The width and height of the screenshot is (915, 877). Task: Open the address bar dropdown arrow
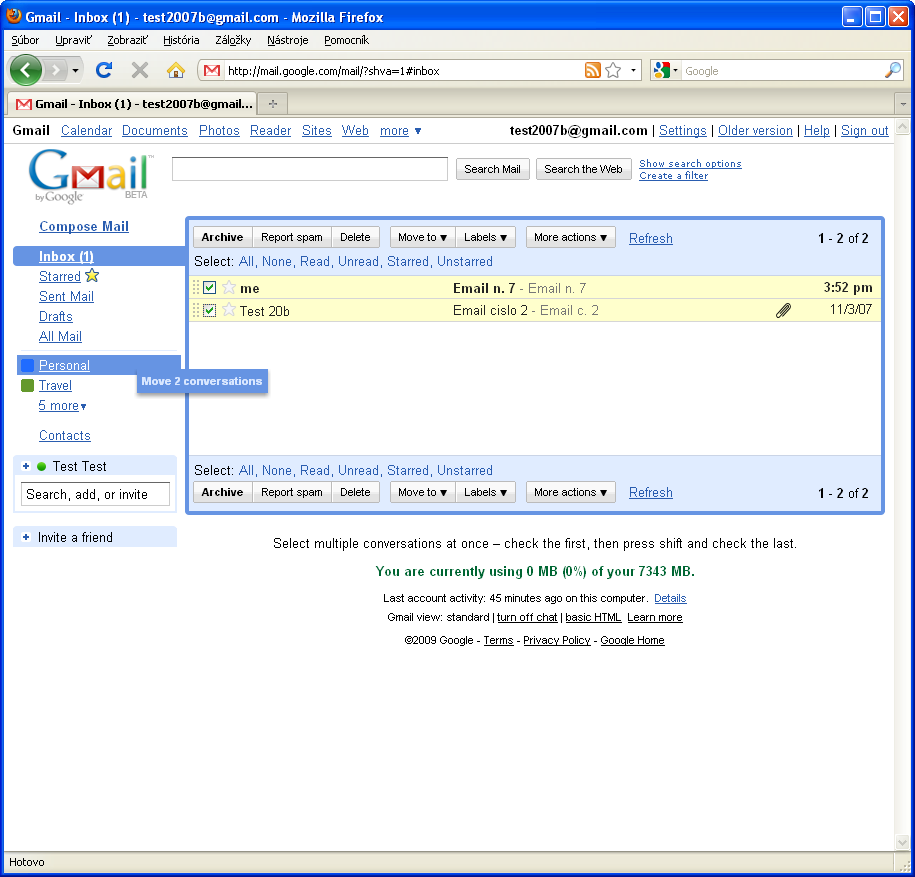633,71
